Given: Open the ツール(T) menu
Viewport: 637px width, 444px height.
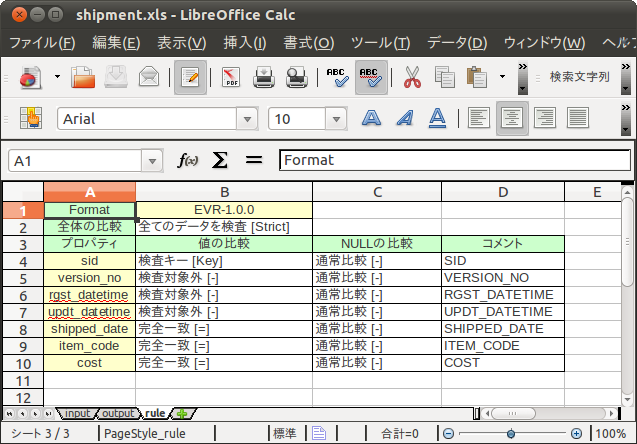Looking at the screenshot, I should click(380, 43).
